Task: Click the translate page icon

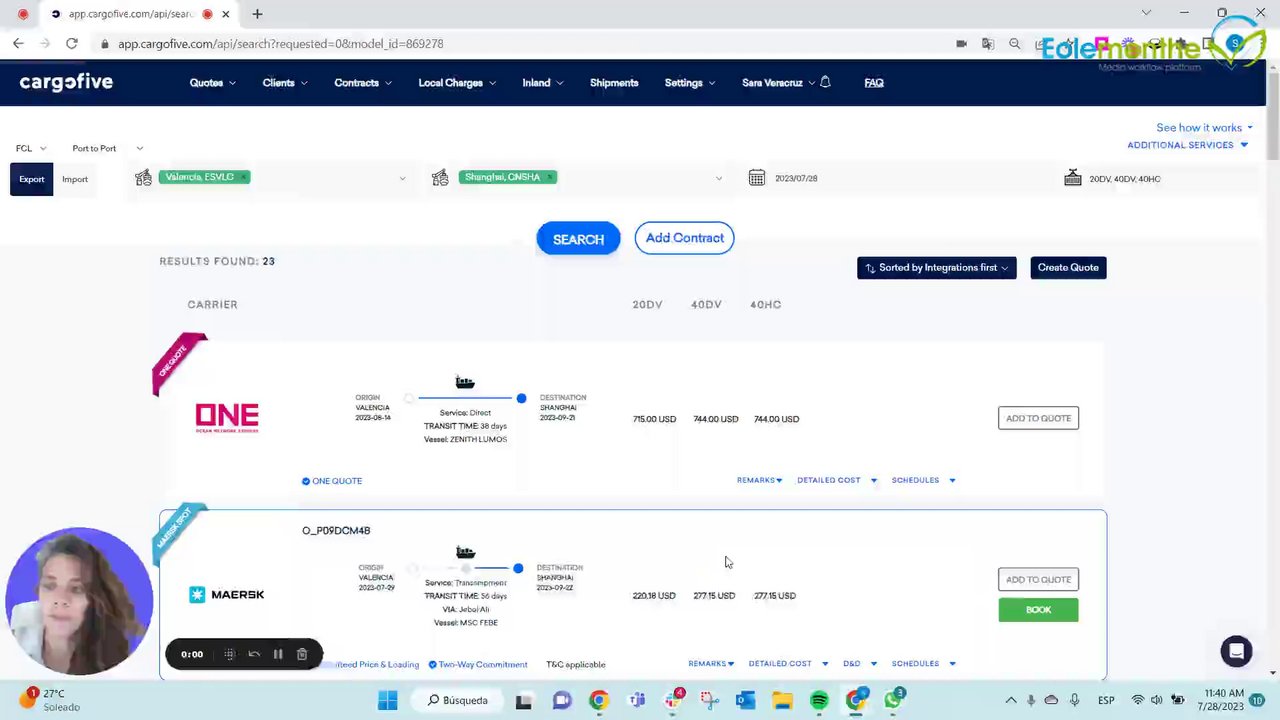Action: click(x=988, y=44)
